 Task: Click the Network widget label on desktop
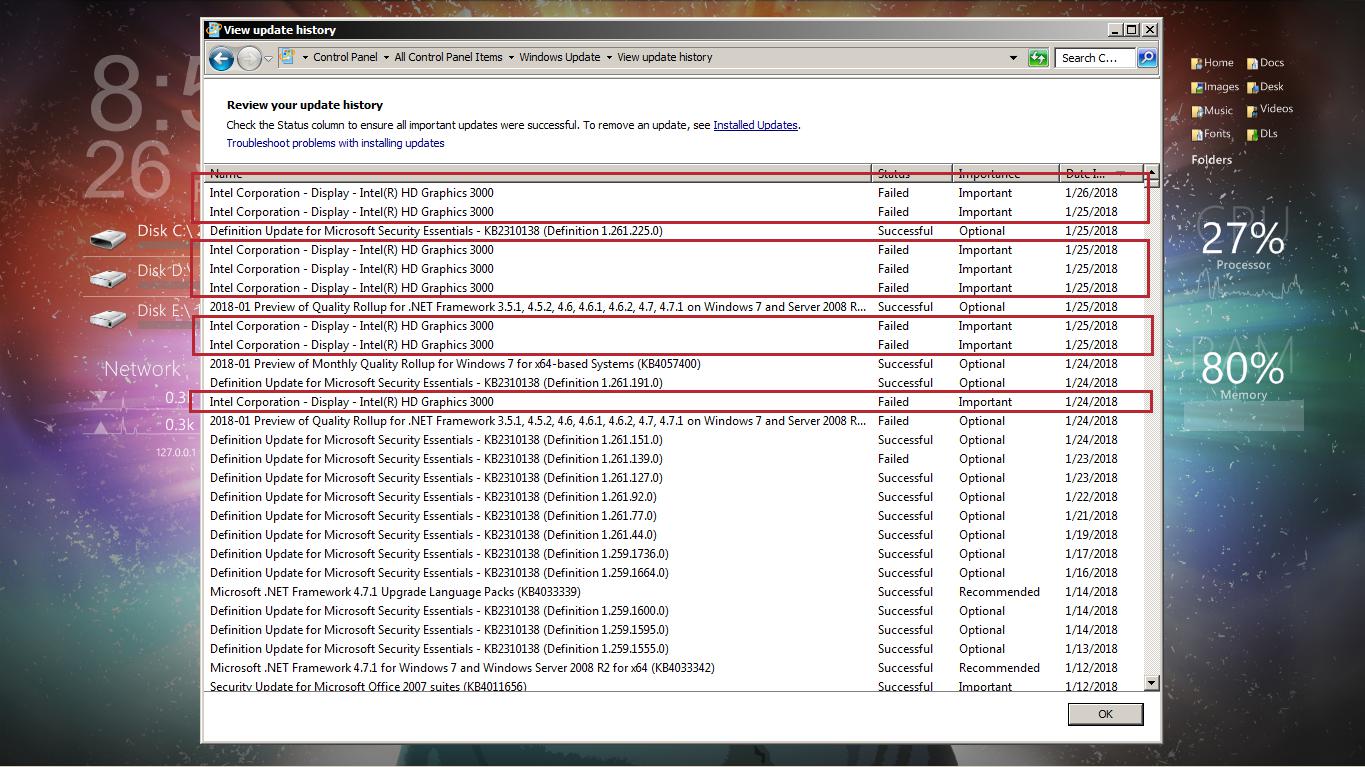click(142, 369)
